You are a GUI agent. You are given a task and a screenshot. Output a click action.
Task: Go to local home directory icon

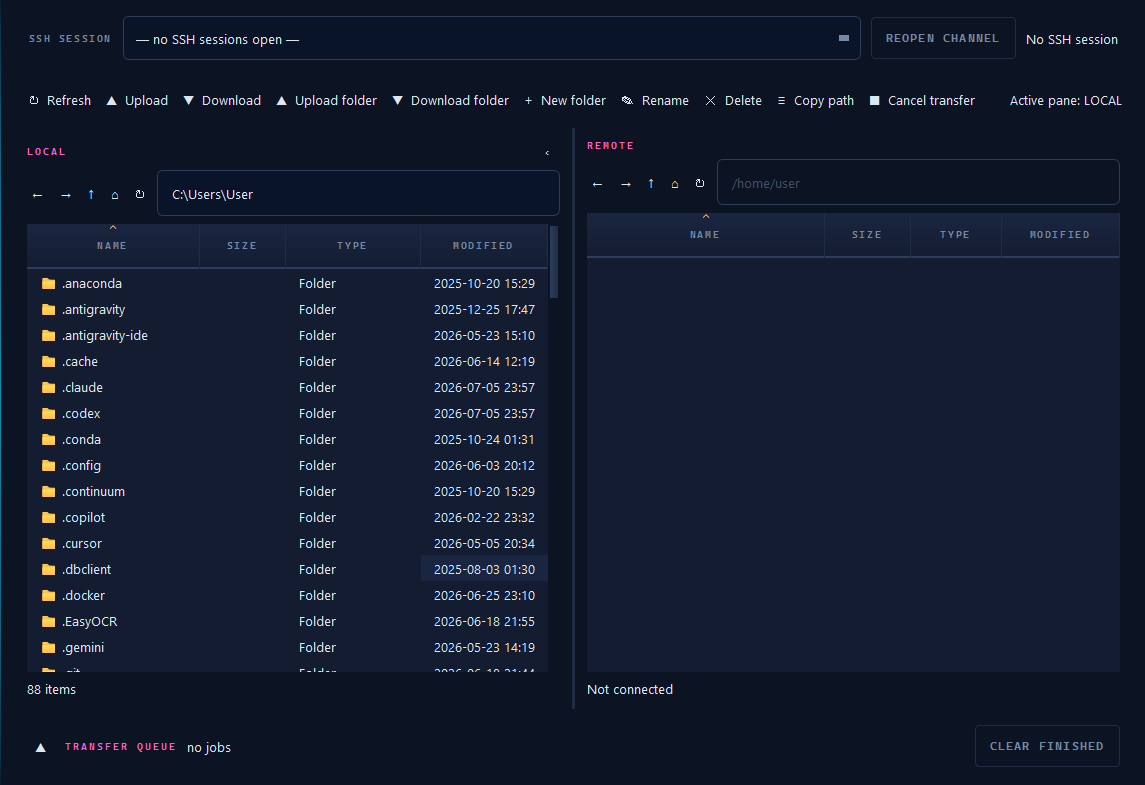coord(115,195)
